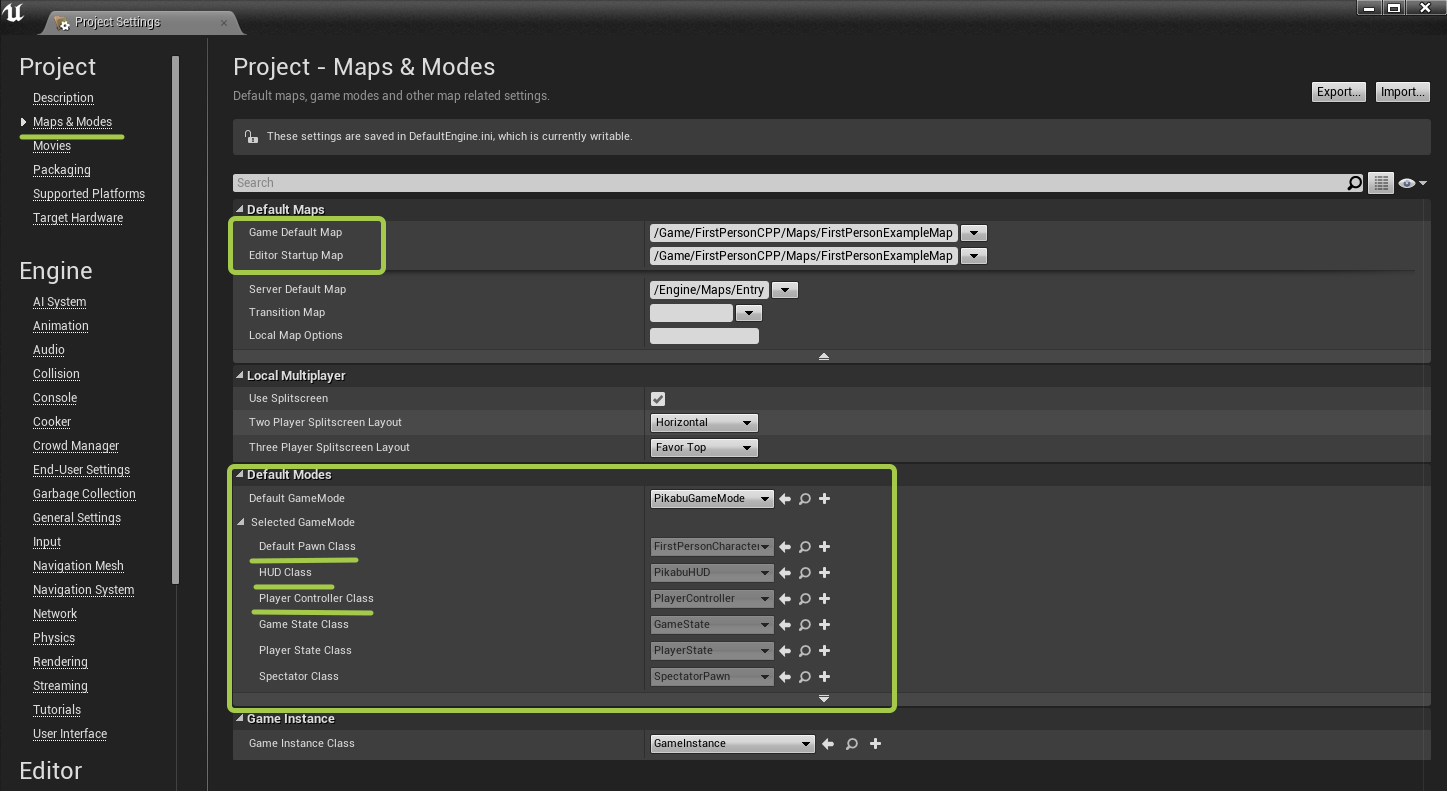Create new HUD Class with plus icon
Viewport: 1447px width, 791px height.
click(824, 573)
